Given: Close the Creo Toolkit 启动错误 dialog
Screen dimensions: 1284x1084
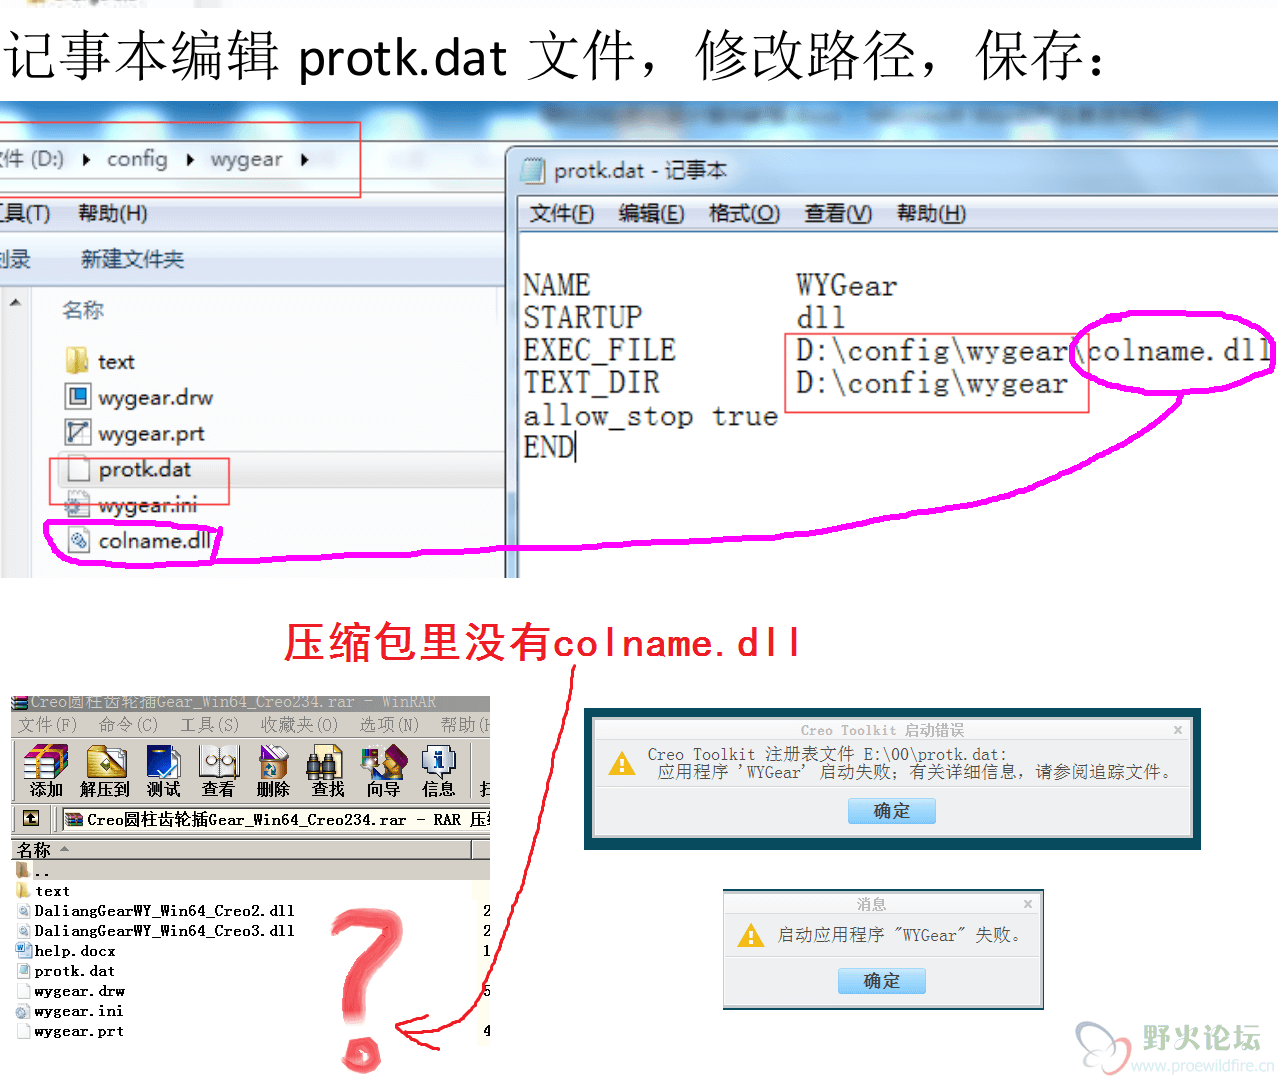Looking at the screenshot, I should pyautogui.click(x=1178, y=731).
